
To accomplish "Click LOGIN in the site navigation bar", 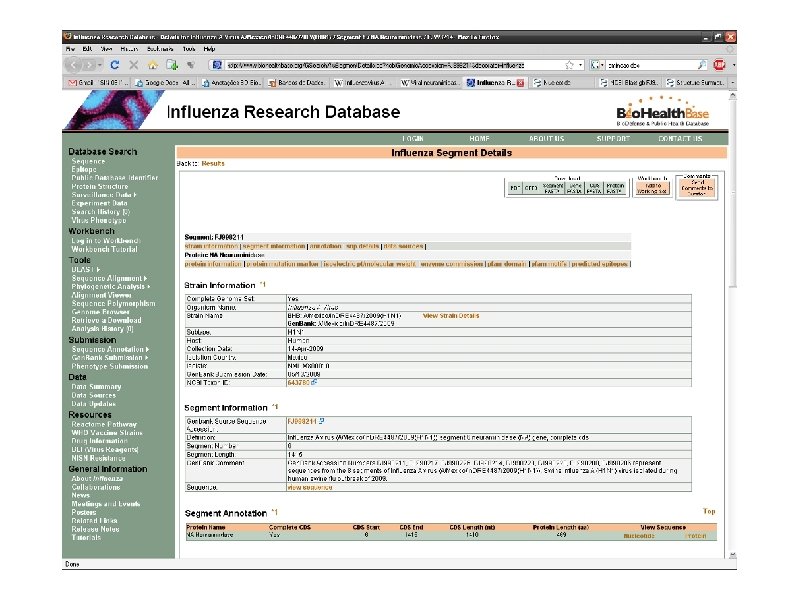I will (x=413, y=139).
